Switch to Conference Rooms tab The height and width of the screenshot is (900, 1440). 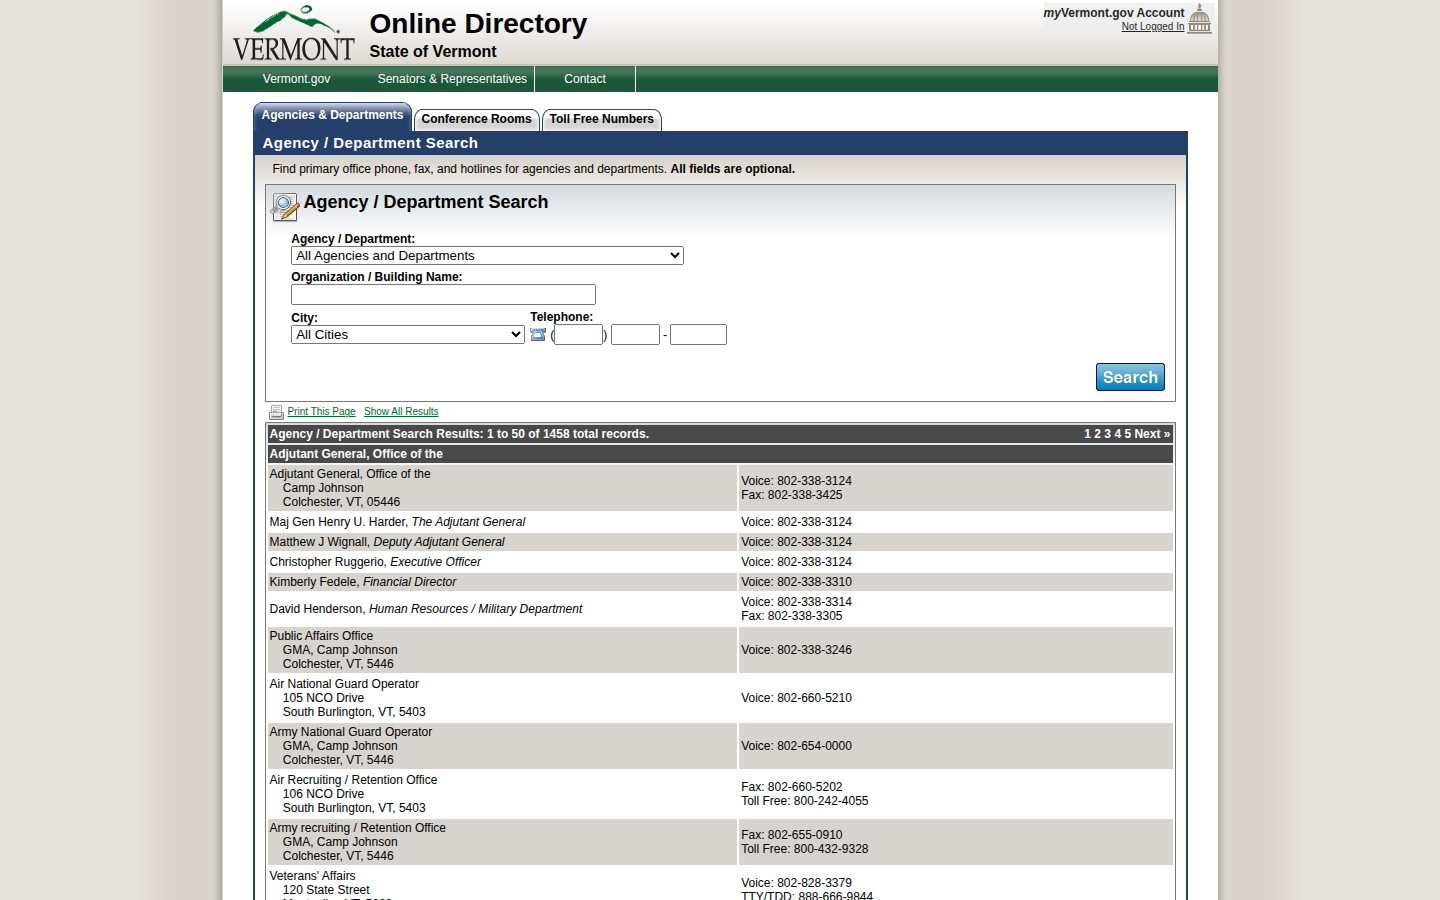[476, 119]
